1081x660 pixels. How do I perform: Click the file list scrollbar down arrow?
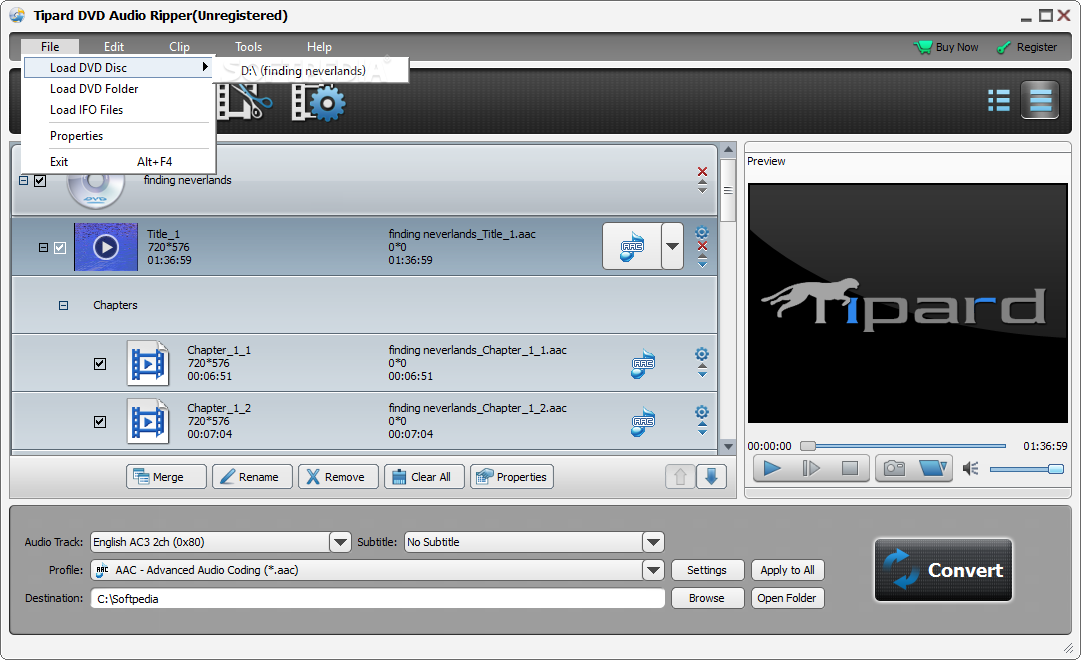(728, 446)
